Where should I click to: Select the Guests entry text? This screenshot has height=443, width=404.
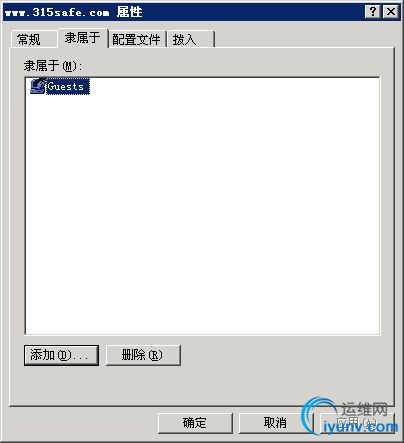(68, 86)
